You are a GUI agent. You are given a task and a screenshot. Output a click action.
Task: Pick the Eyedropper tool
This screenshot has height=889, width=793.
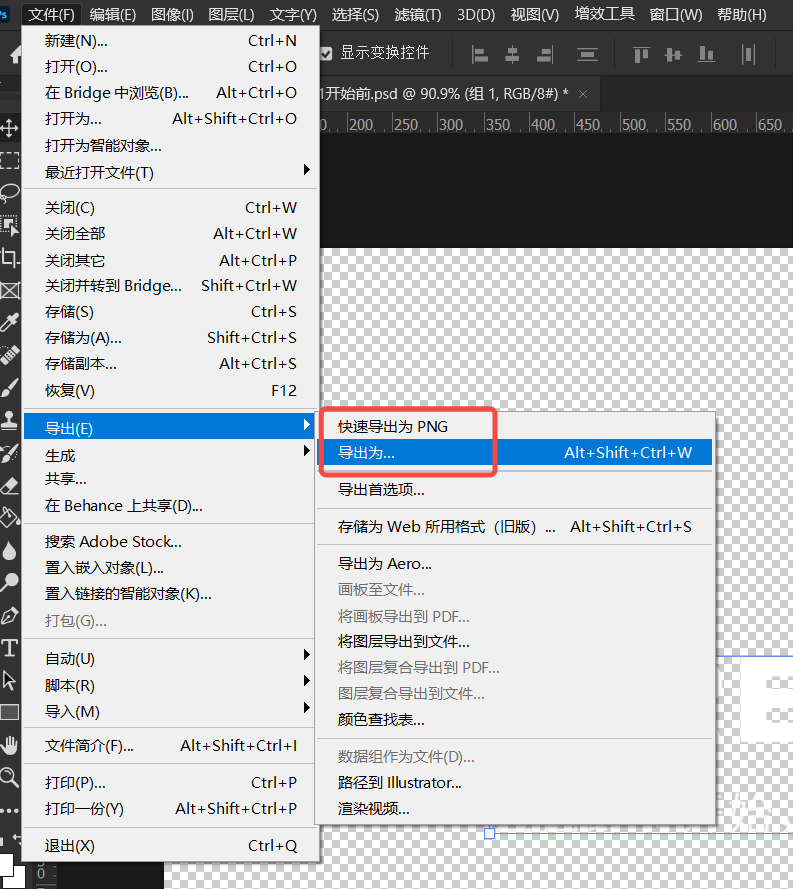tap(10, 323)
